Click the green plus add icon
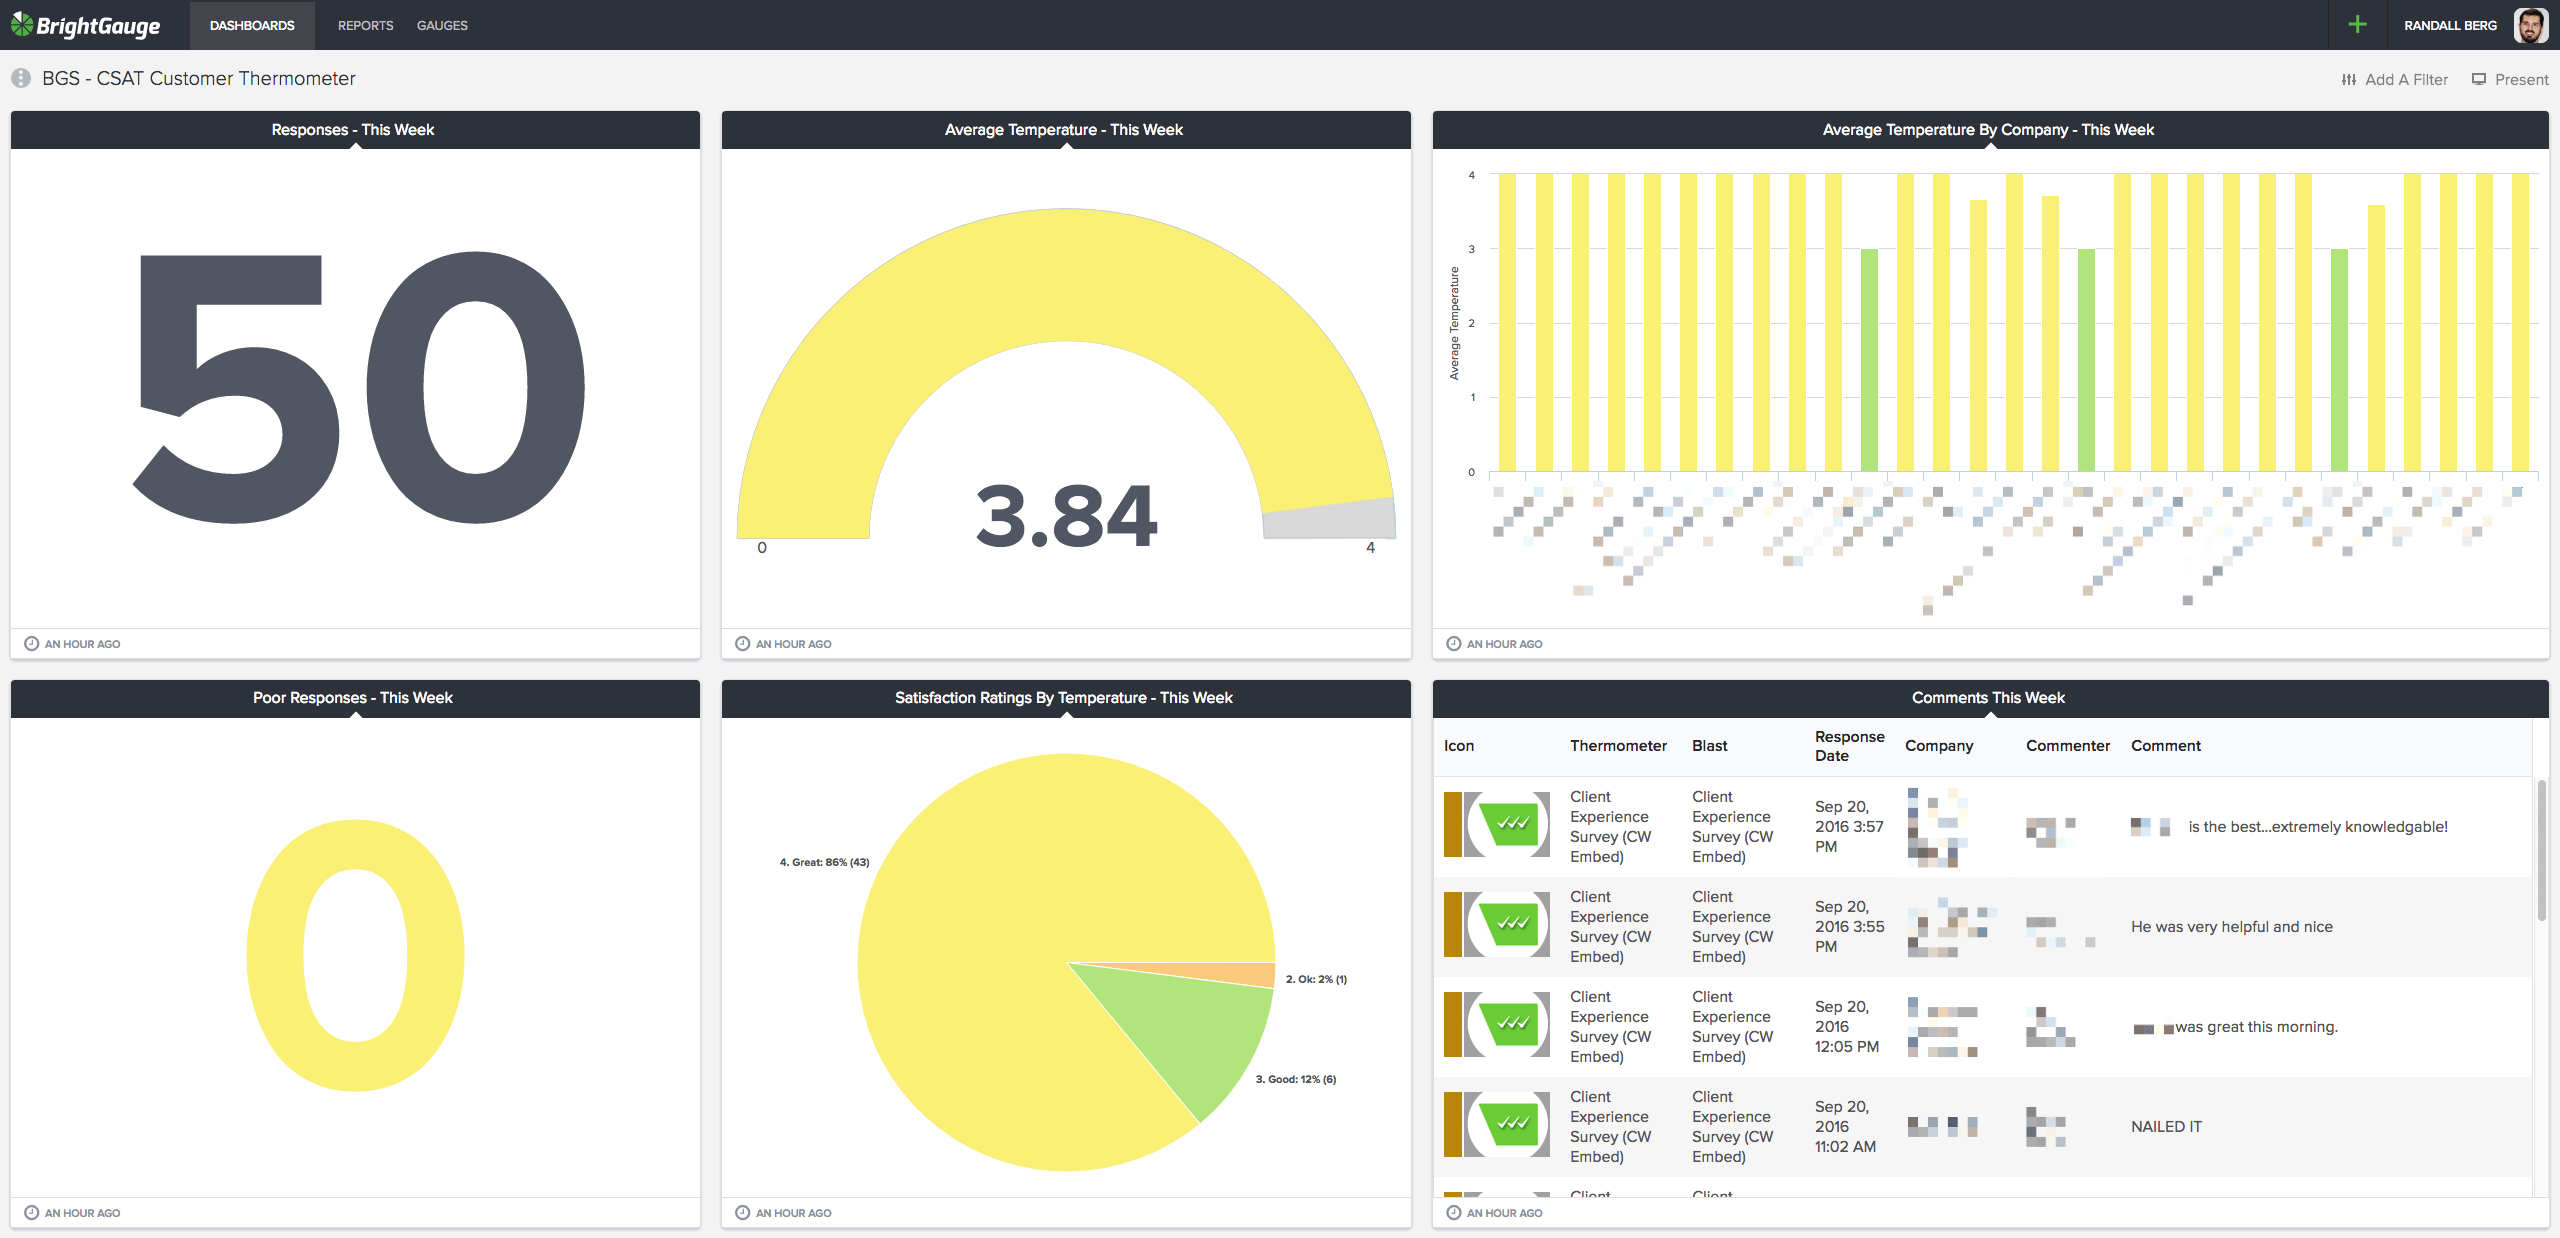 point(2357,25)
